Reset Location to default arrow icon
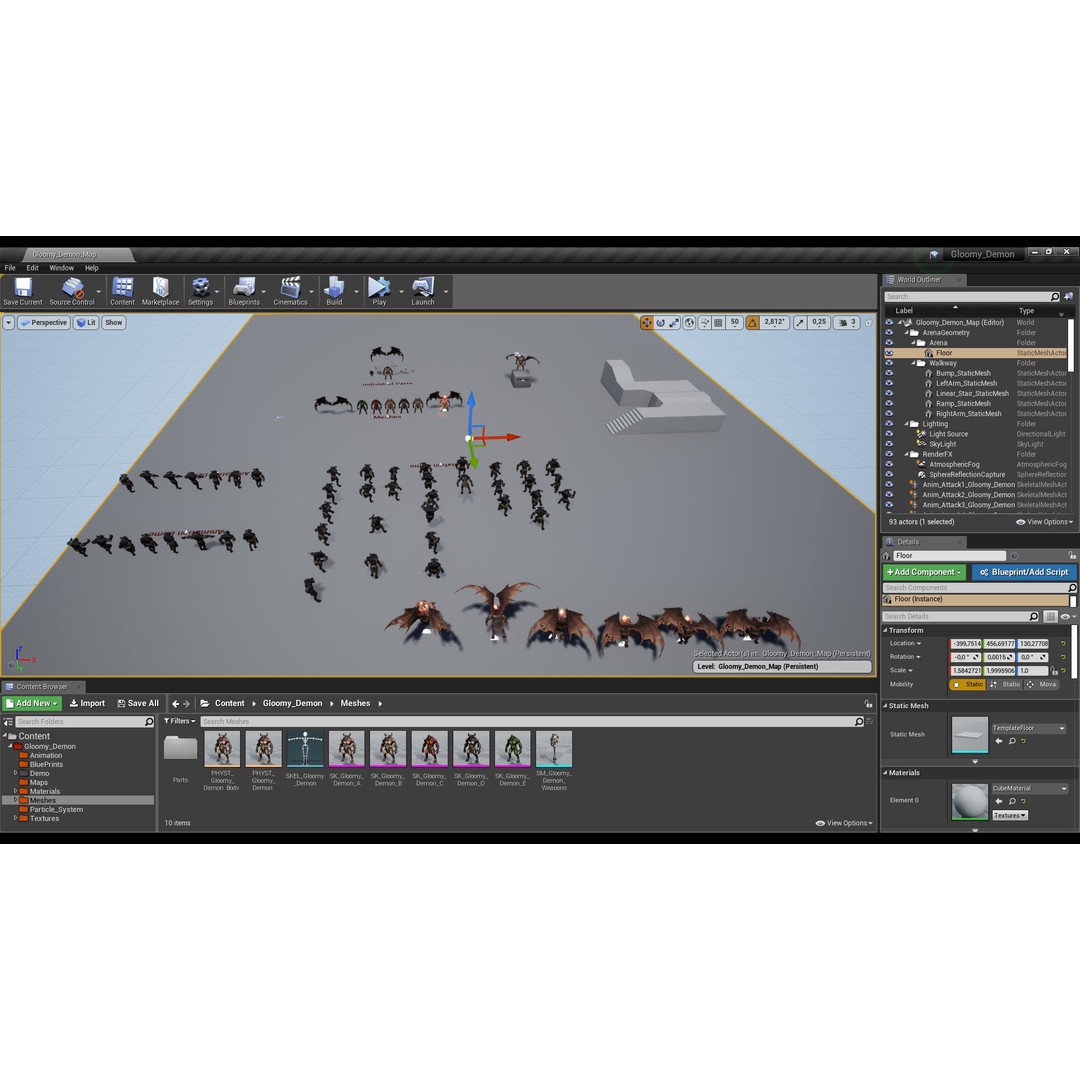Viewport: 1080px width, 1080px height. tap(1063, 643)
